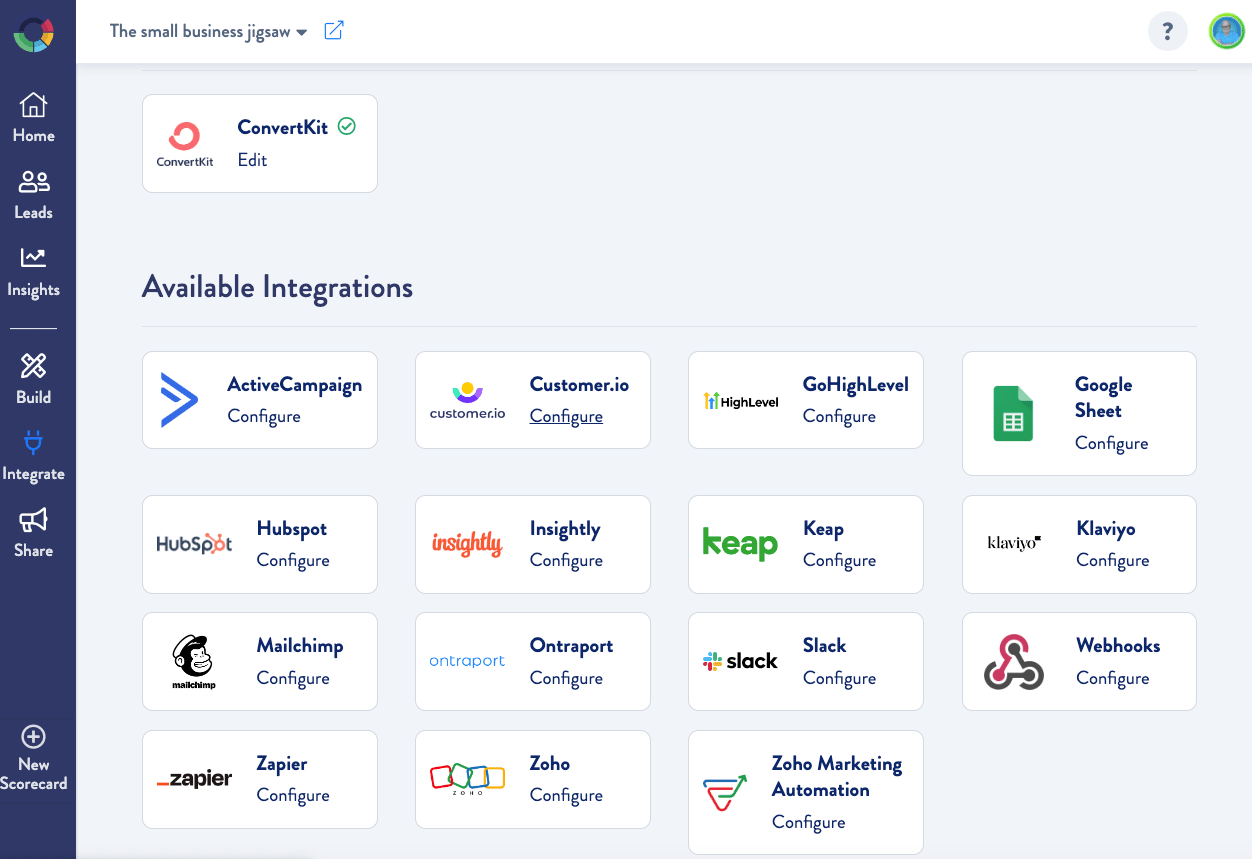Open the user profile avatar
This screenshot has width=1252, height=859.
pyautogui.click(x=1227, y=31)
